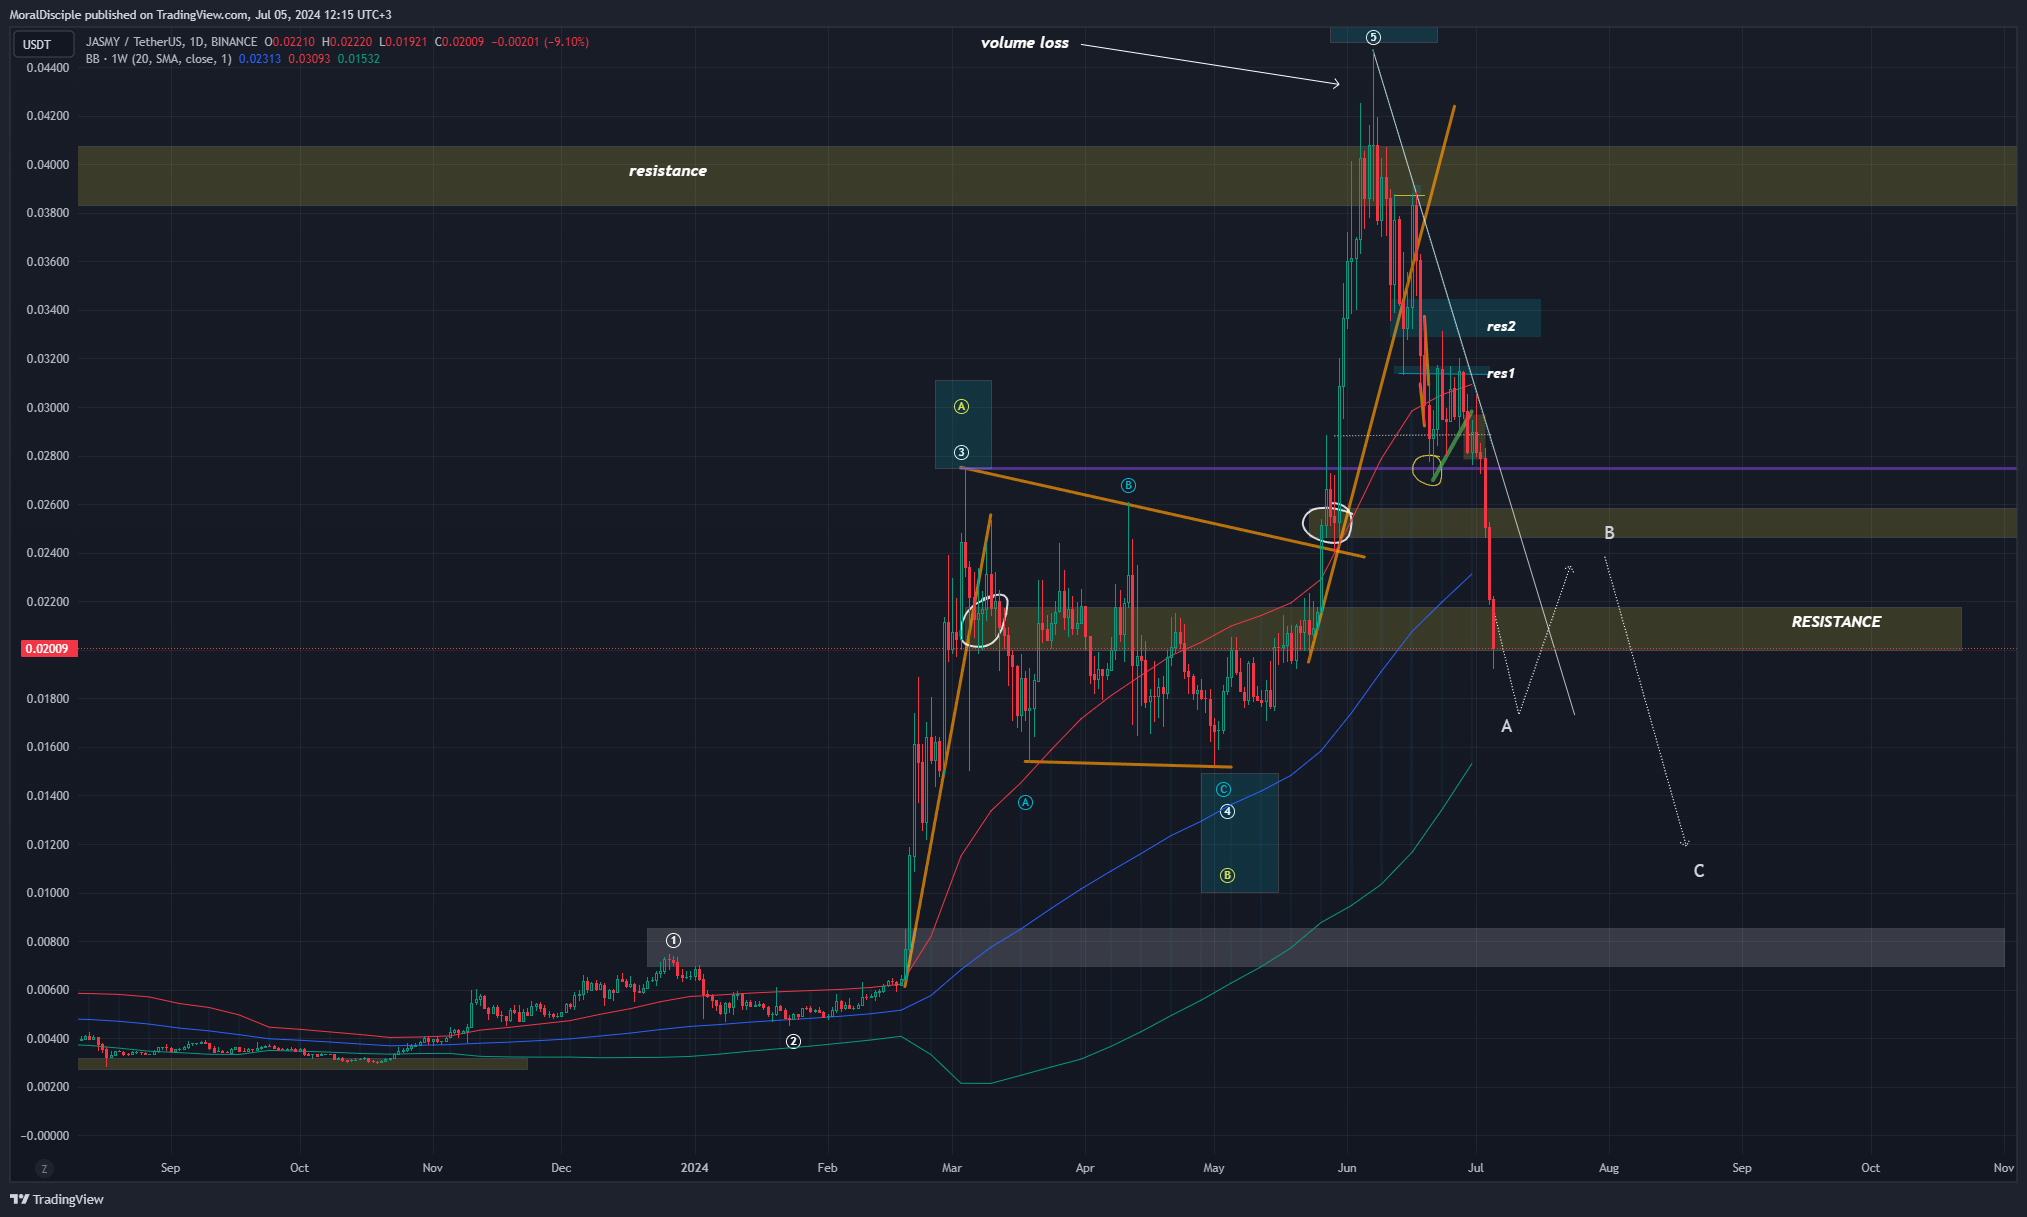The width and height of the screenshot is (2027, 1217).
Task: Select the circled wave 4 marker
Action: tap(1227, 811)
